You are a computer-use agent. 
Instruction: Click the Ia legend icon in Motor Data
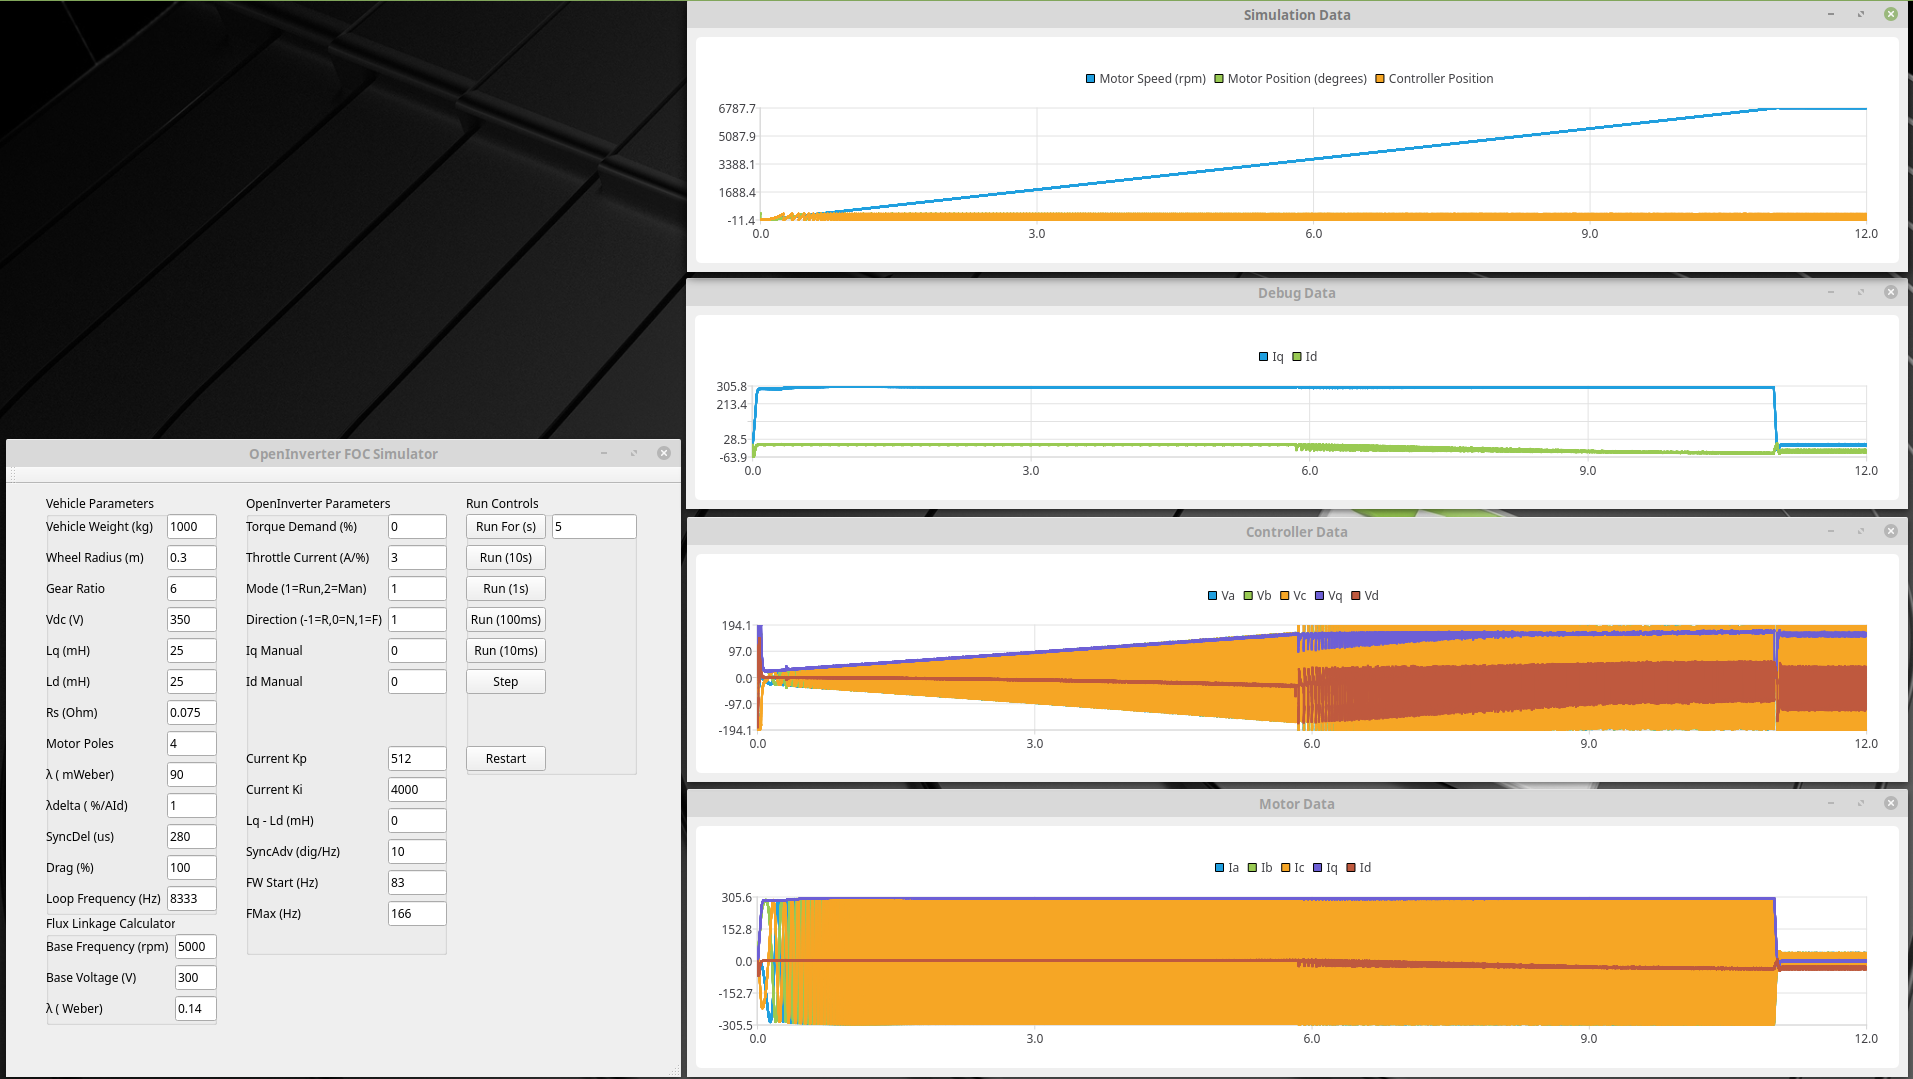click(1219, 868)
